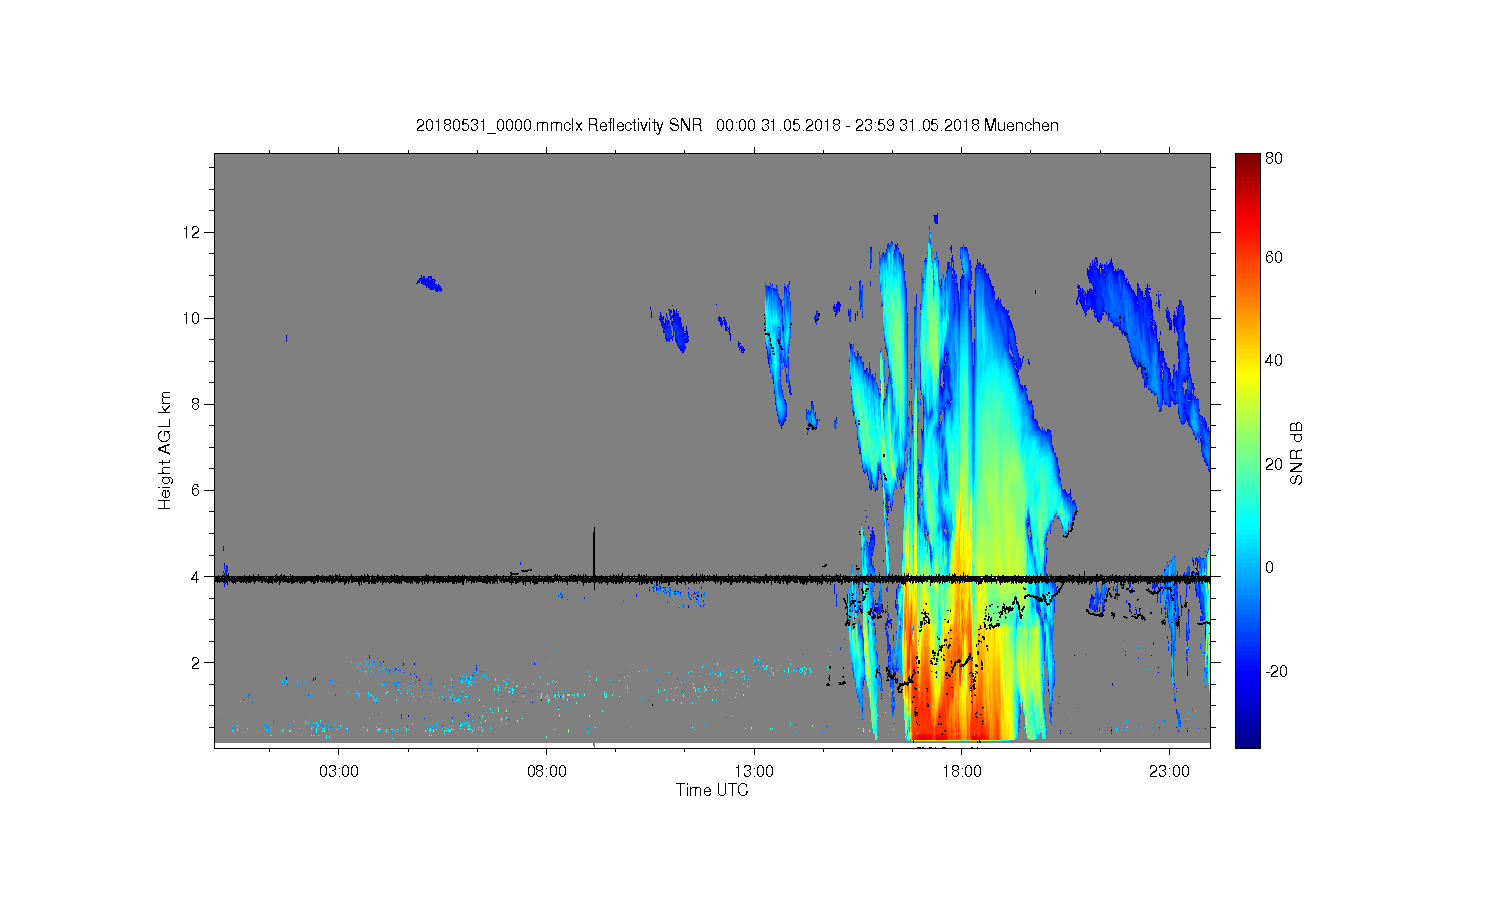This screenshot has height=900, width=1500.
Task: Click the 'SNR dB' colorbar label
Action: tap(1296, 454)
